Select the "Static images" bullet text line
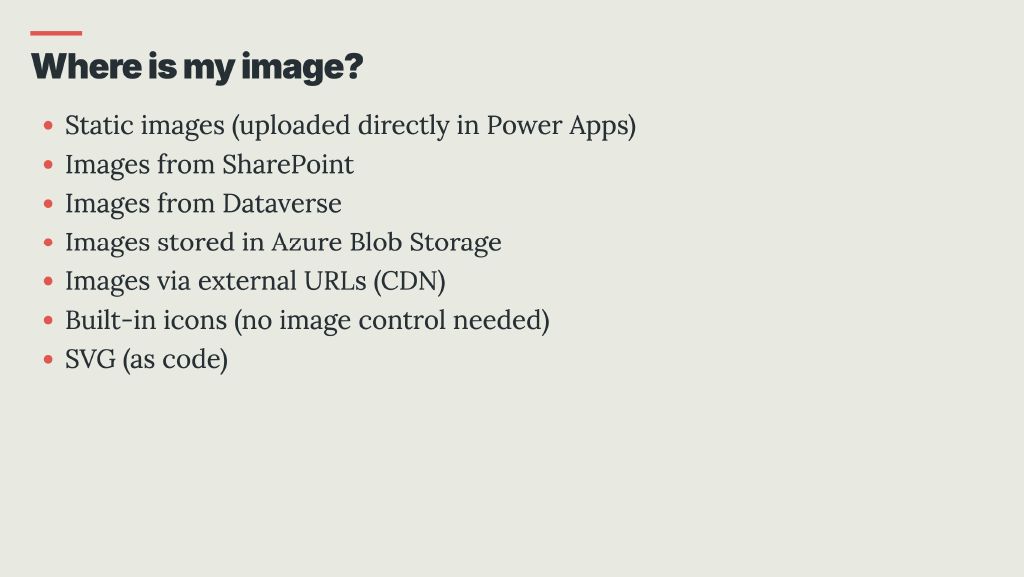Screen dimensions: 1024x577 point(350,126)
